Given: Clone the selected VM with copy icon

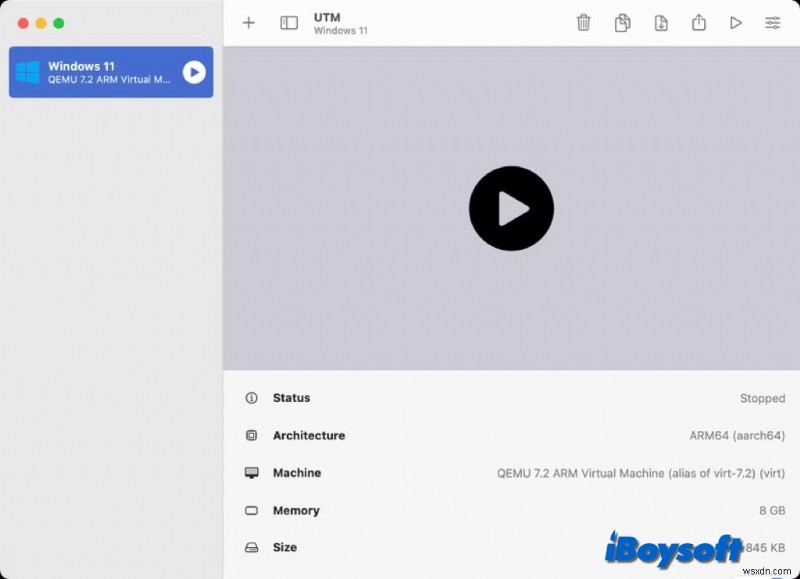Looking at the screenshot, I should tap(622, 22).
